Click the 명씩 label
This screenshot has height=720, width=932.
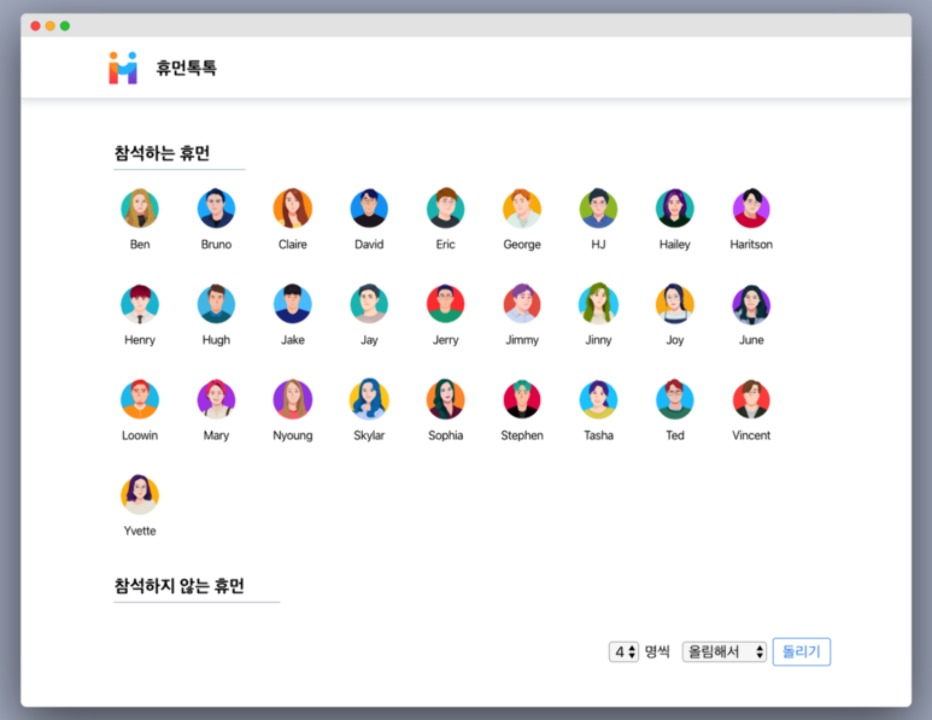(x=657, y=652)
